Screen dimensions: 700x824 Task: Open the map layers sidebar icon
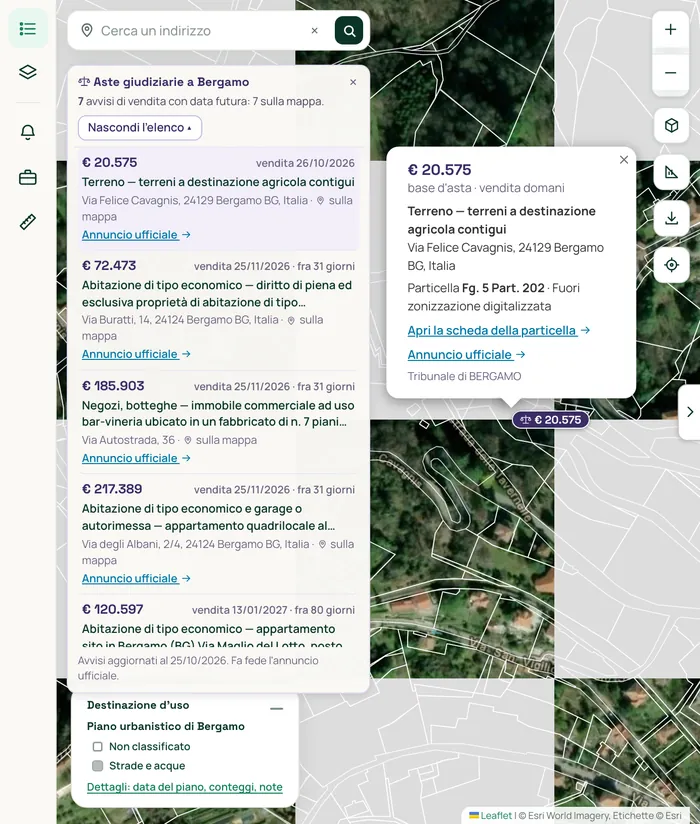click(28, 71)
